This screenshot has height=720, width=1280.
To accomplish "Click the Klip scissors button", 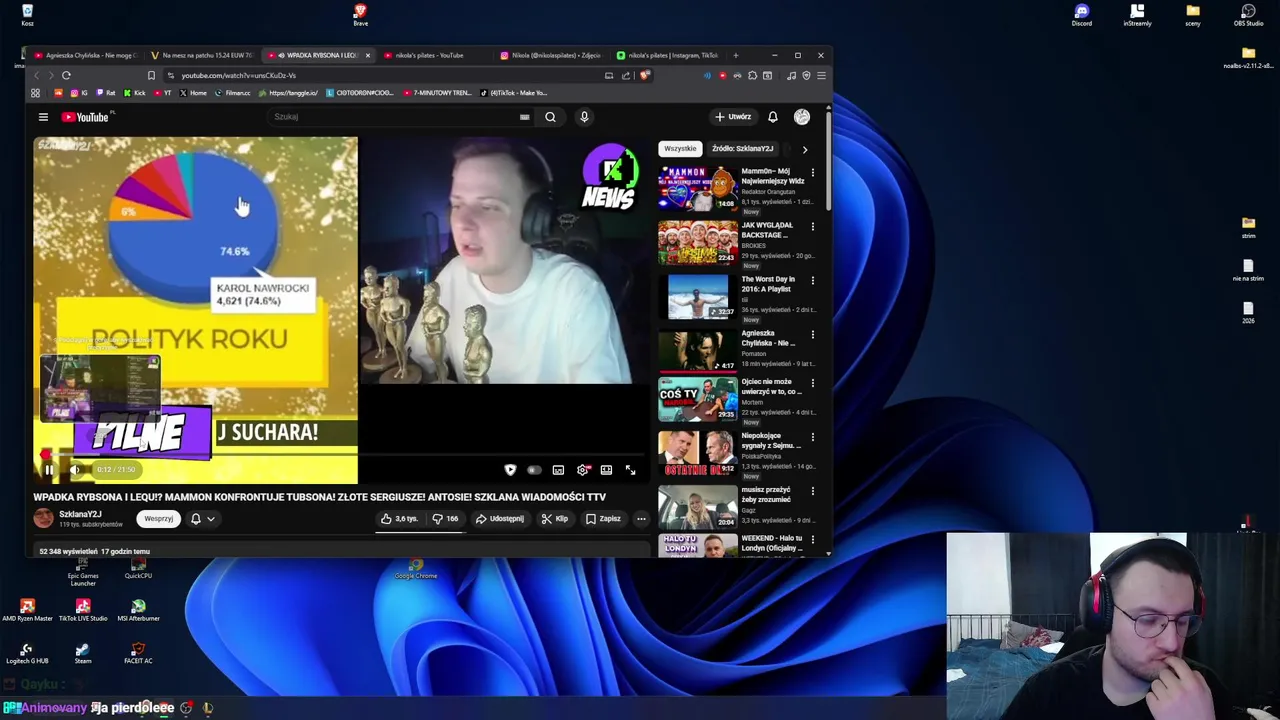I will (x=555, y=519).
